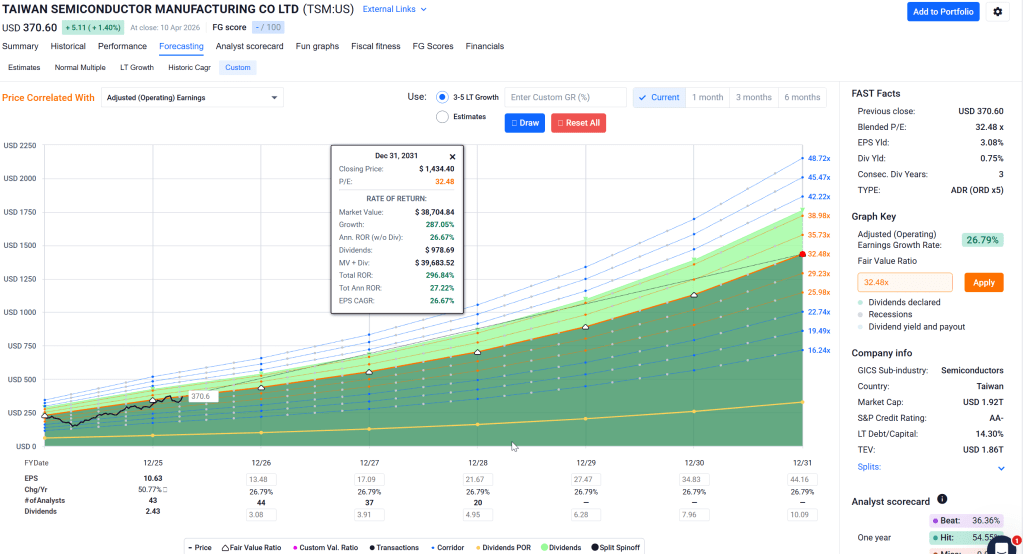Viewport: 1023px width, 554px height.
Task: Click the Add to Portfolio button
Action: coord(943,12)
